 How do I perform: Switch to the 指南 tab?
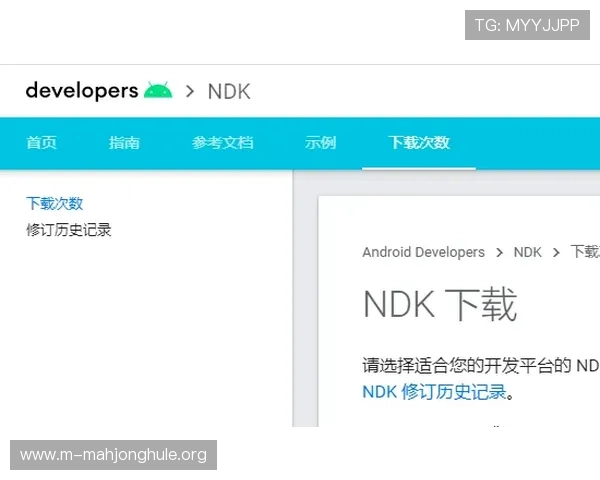tap(124, 143)
